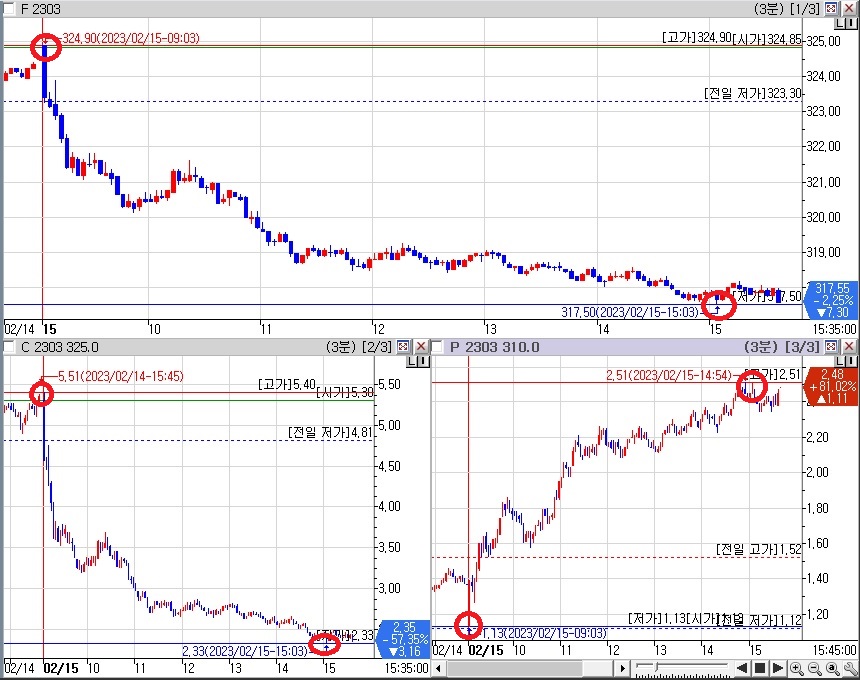Click the 2.35 current price tag
The image size is (860, 680).
(x=403, y=639)
